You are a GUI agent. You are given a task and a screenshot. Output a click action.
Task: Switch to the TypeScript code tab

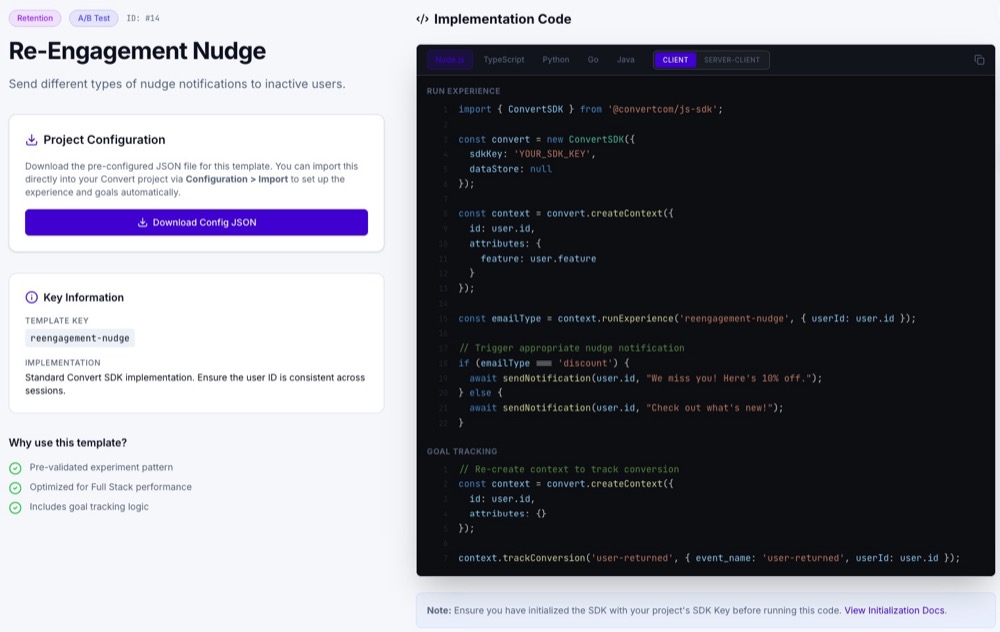pyautogui.click(x=504, y=60)
